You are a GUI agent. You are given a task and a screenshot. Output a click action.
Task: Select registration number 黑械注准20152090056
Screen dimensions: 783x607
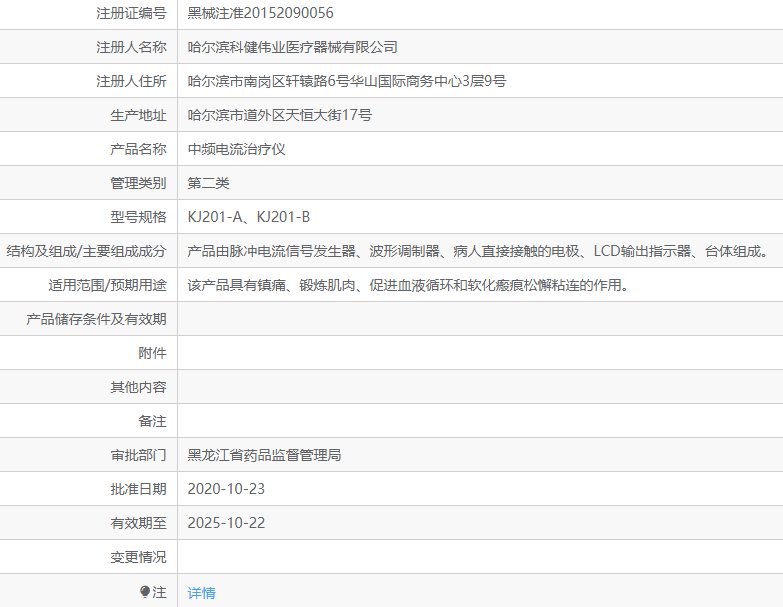click(260, 13)
